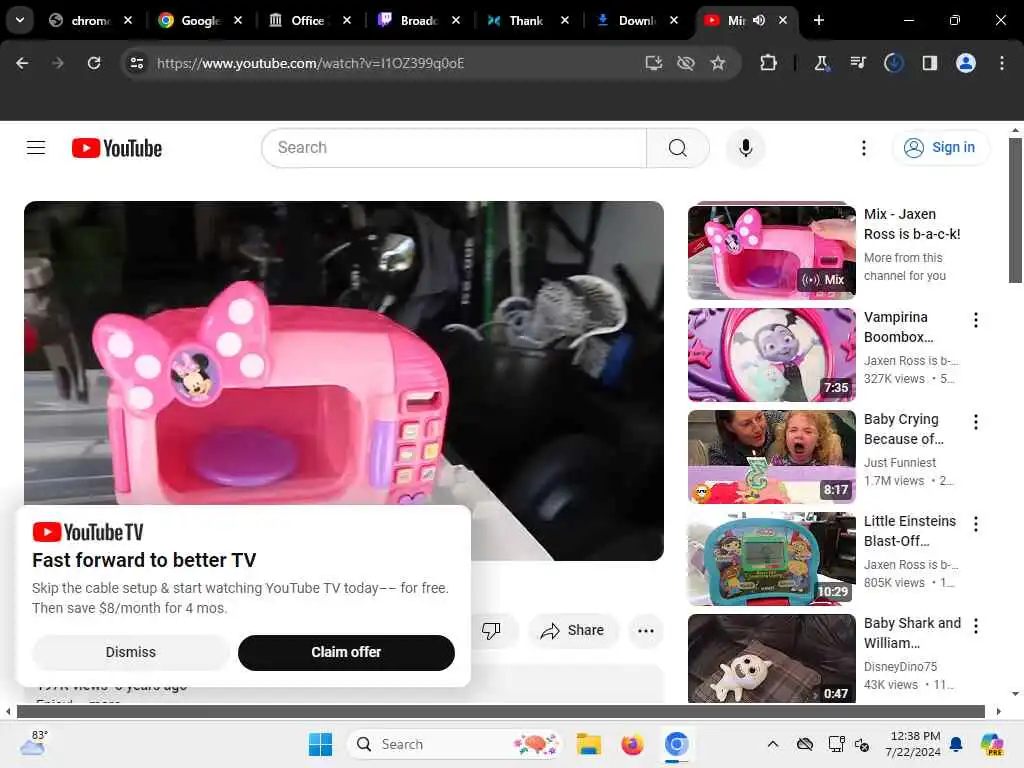Go to the YouTube home logo
This screenshot has height=768, width=1024.
(117, 148)
